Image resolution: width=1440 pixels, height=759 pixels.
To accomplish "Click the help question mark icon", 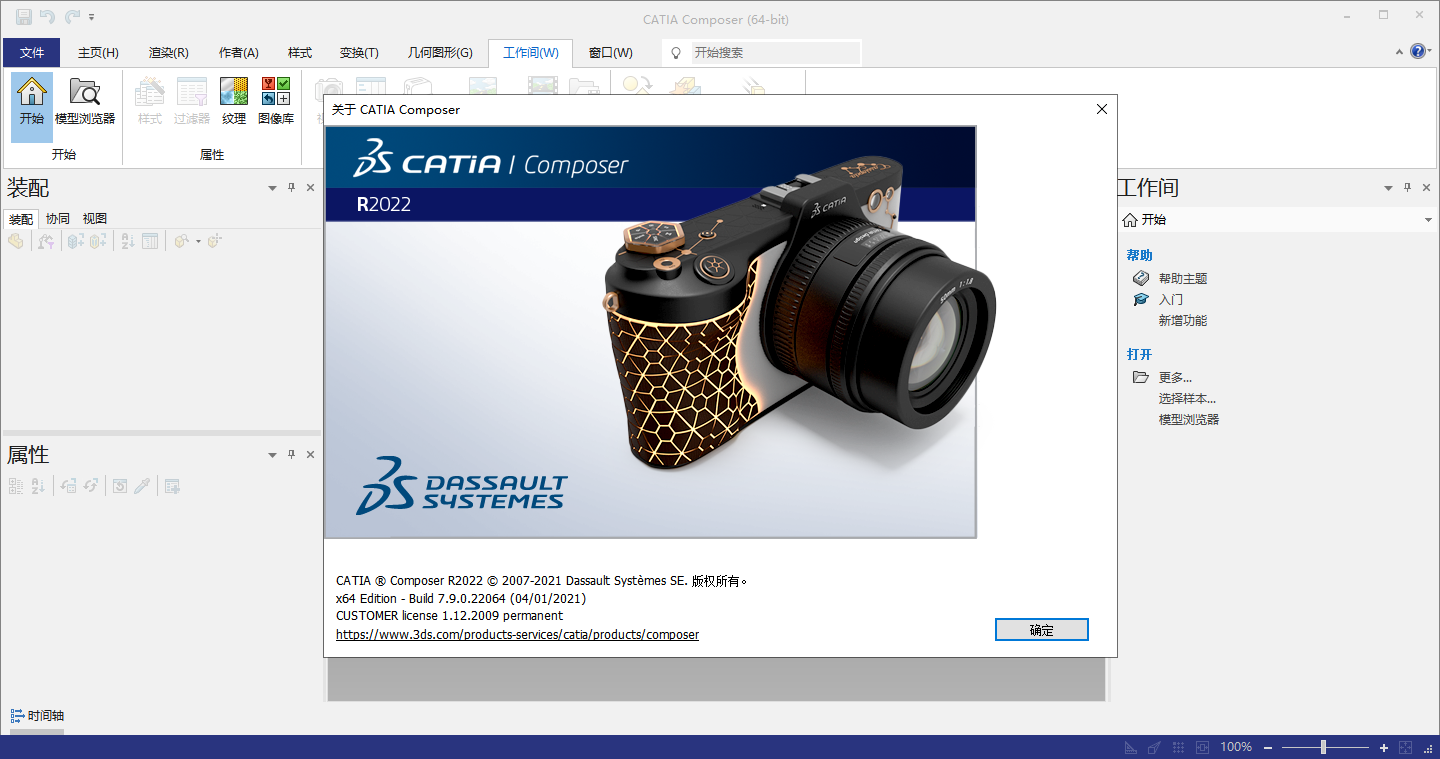I will [1418, 52].
